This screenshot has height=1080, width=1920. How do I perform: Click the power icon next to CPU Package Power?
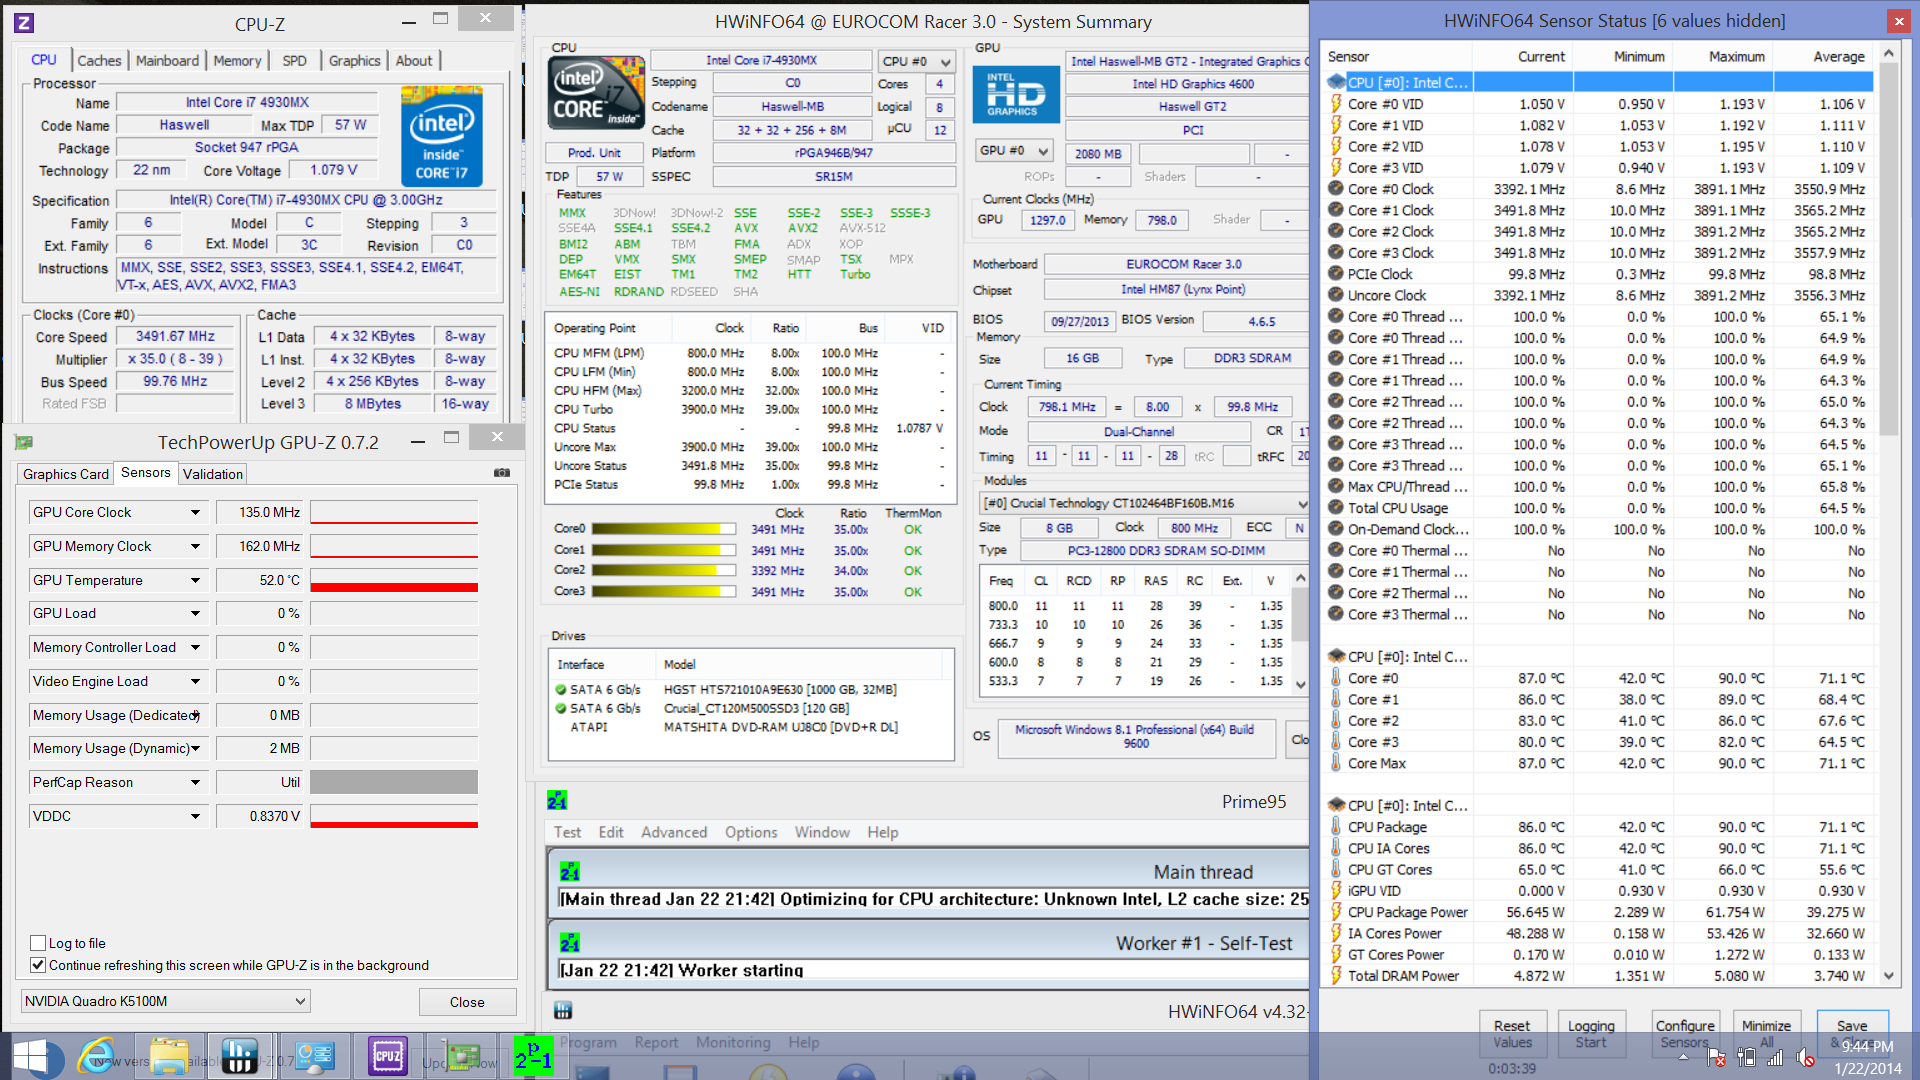[1335, 912]
